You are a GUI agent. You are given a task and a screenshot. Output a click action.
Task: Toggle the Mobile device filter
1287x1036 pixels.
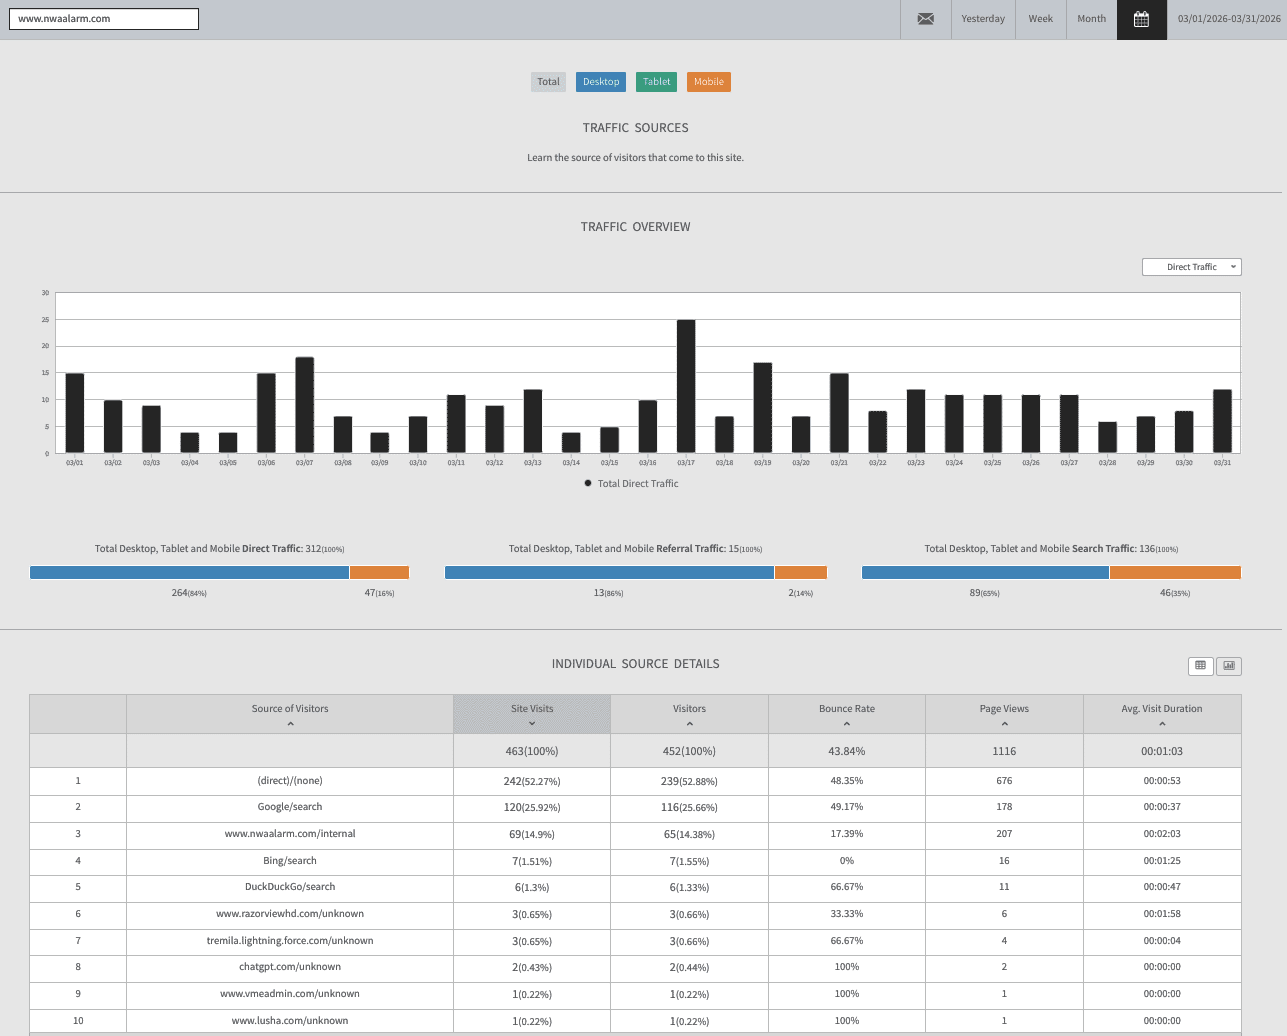pyautogui.click(x=708, y=82)
